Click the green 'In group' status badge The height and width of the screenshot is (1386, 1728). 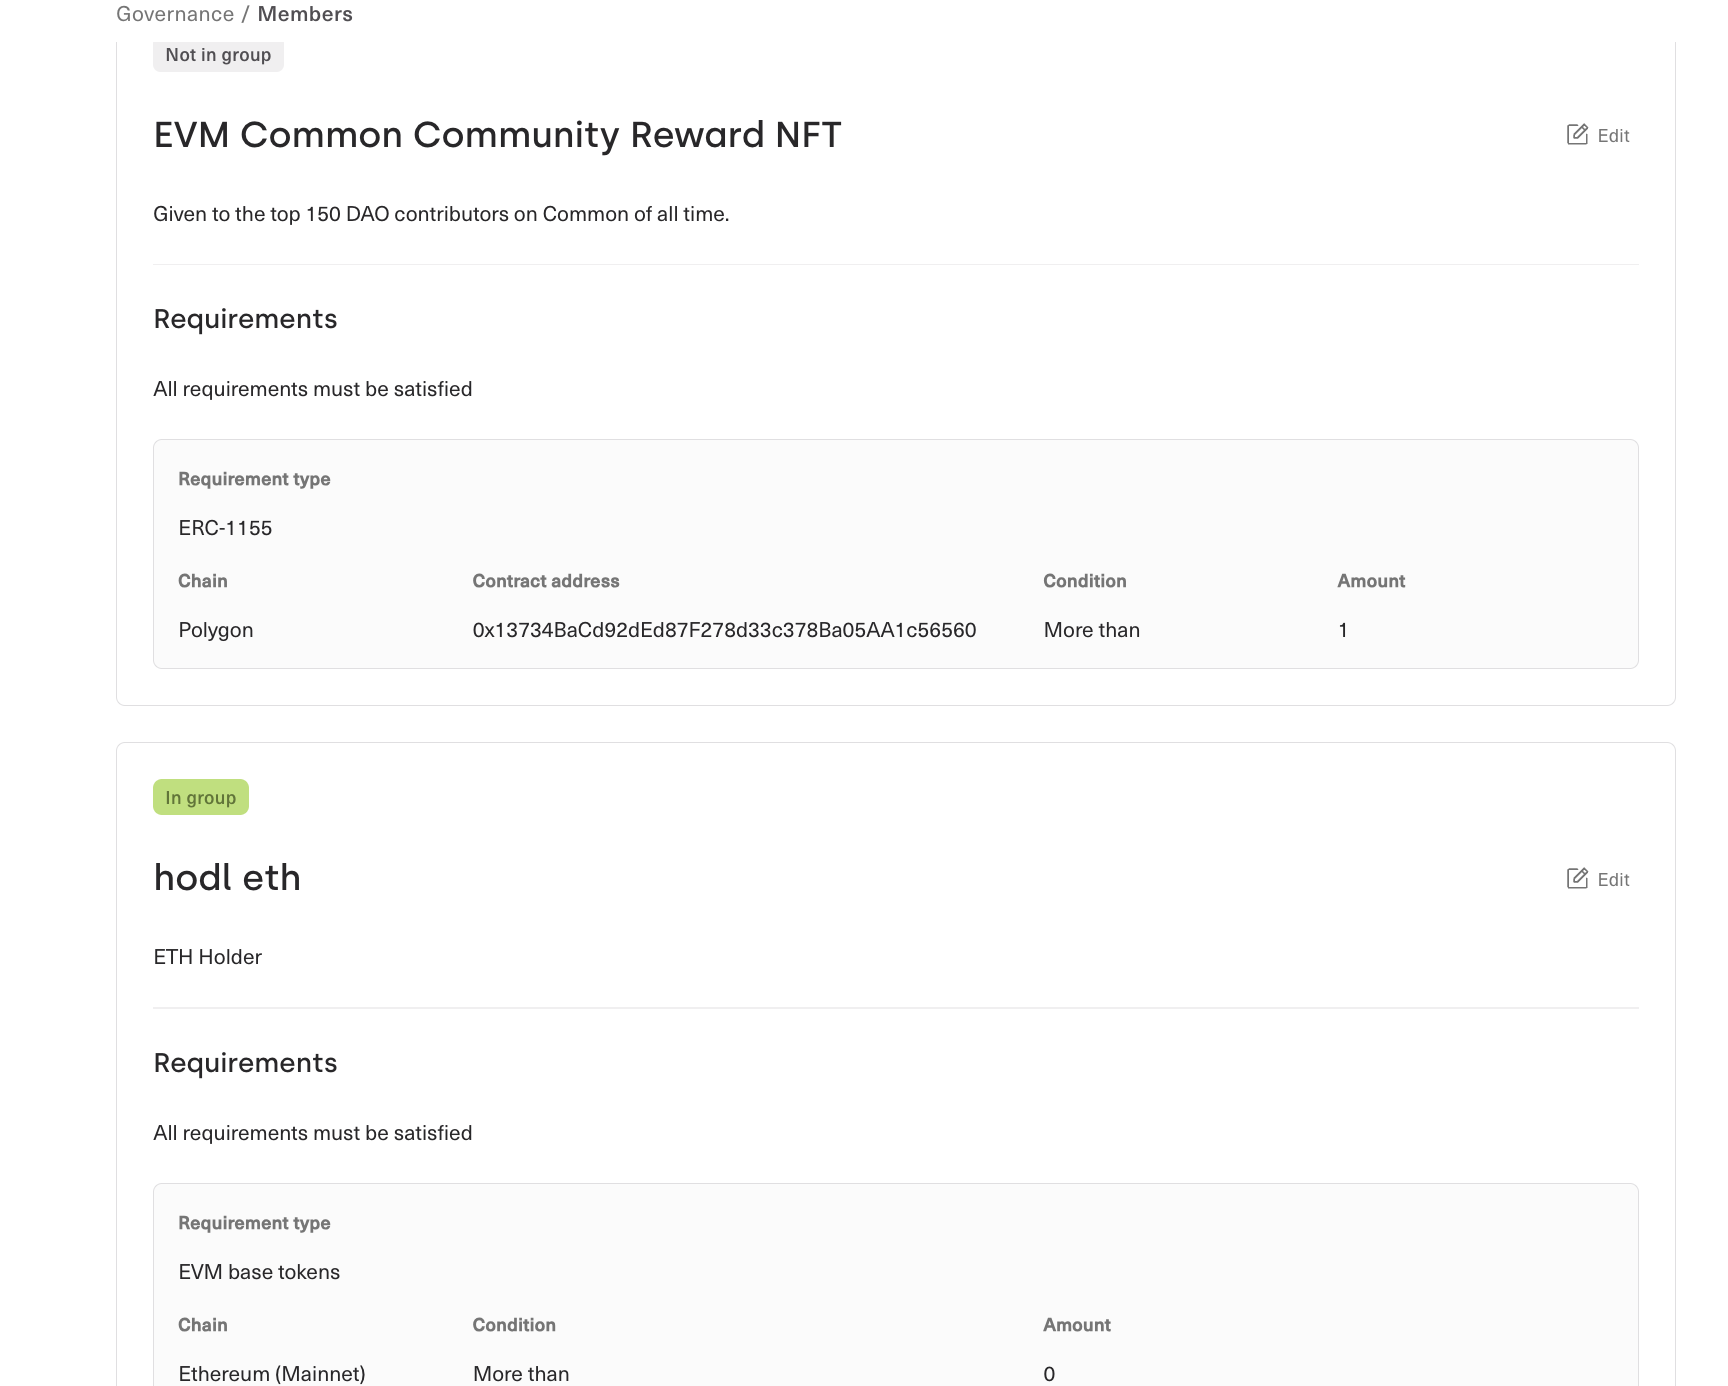click(x=201, y=797)
